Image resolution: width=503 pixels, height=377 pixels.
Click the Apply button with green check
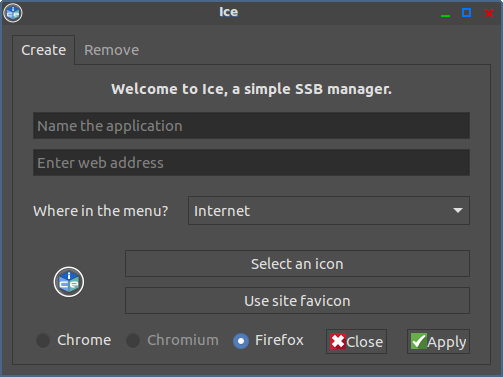point(438,342)
